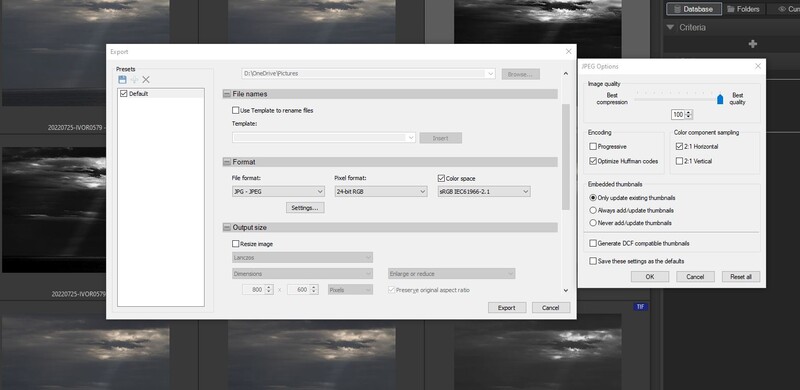Viewport: 800px width, 390px height.
Task: Collapse the Criteria panel
Action: (670, 28)
